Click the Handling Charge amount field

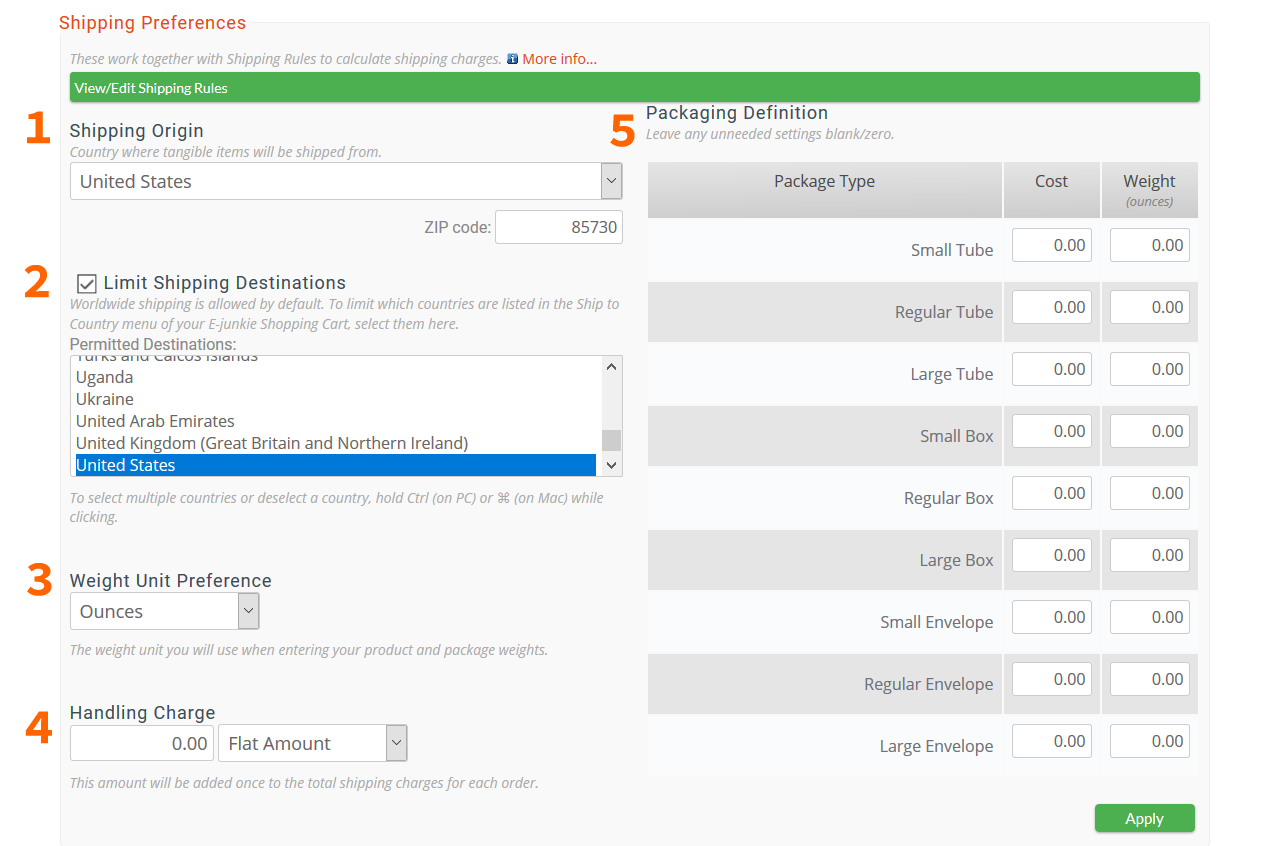coord(142,743)
